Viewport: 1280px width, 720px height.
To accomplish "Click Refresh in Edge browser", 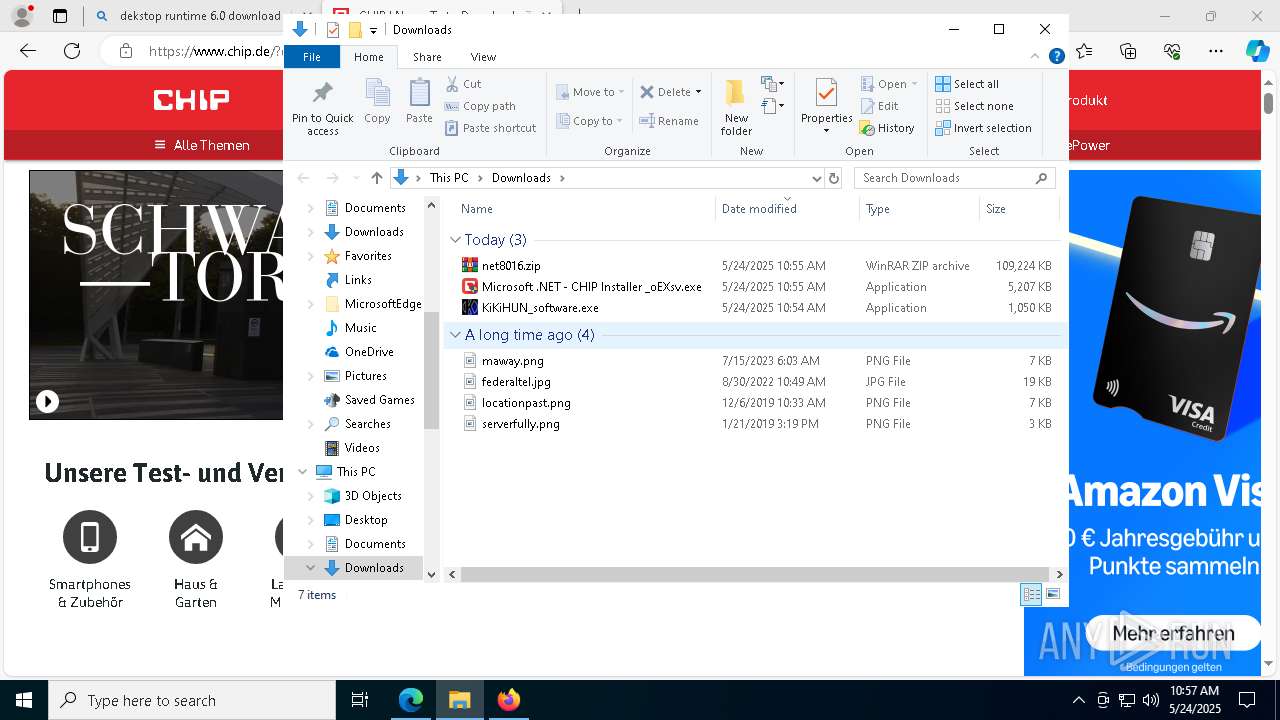I will [72, 51].
